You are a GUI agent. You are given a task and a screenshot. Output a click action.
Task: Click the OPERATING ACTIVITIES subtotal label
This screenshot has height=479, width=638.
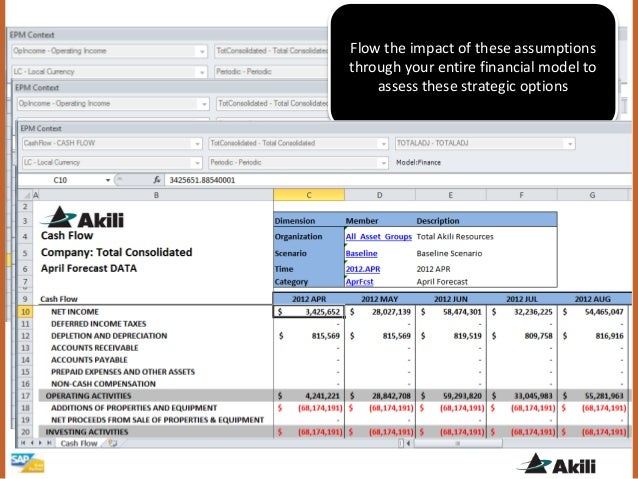(88, 396)
